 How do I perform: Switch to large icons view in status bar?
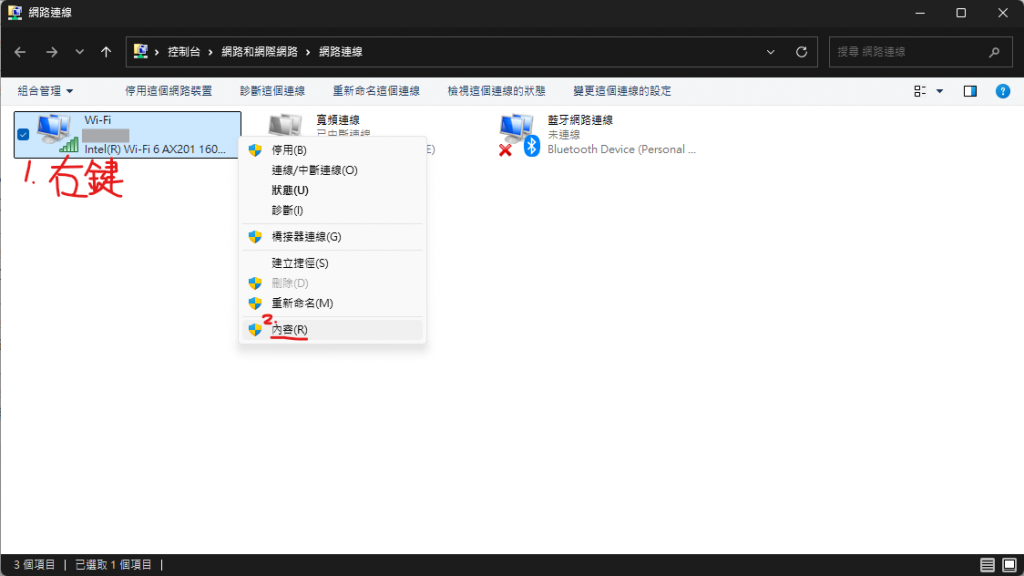pyautogui.click(x=1009, y=565)
